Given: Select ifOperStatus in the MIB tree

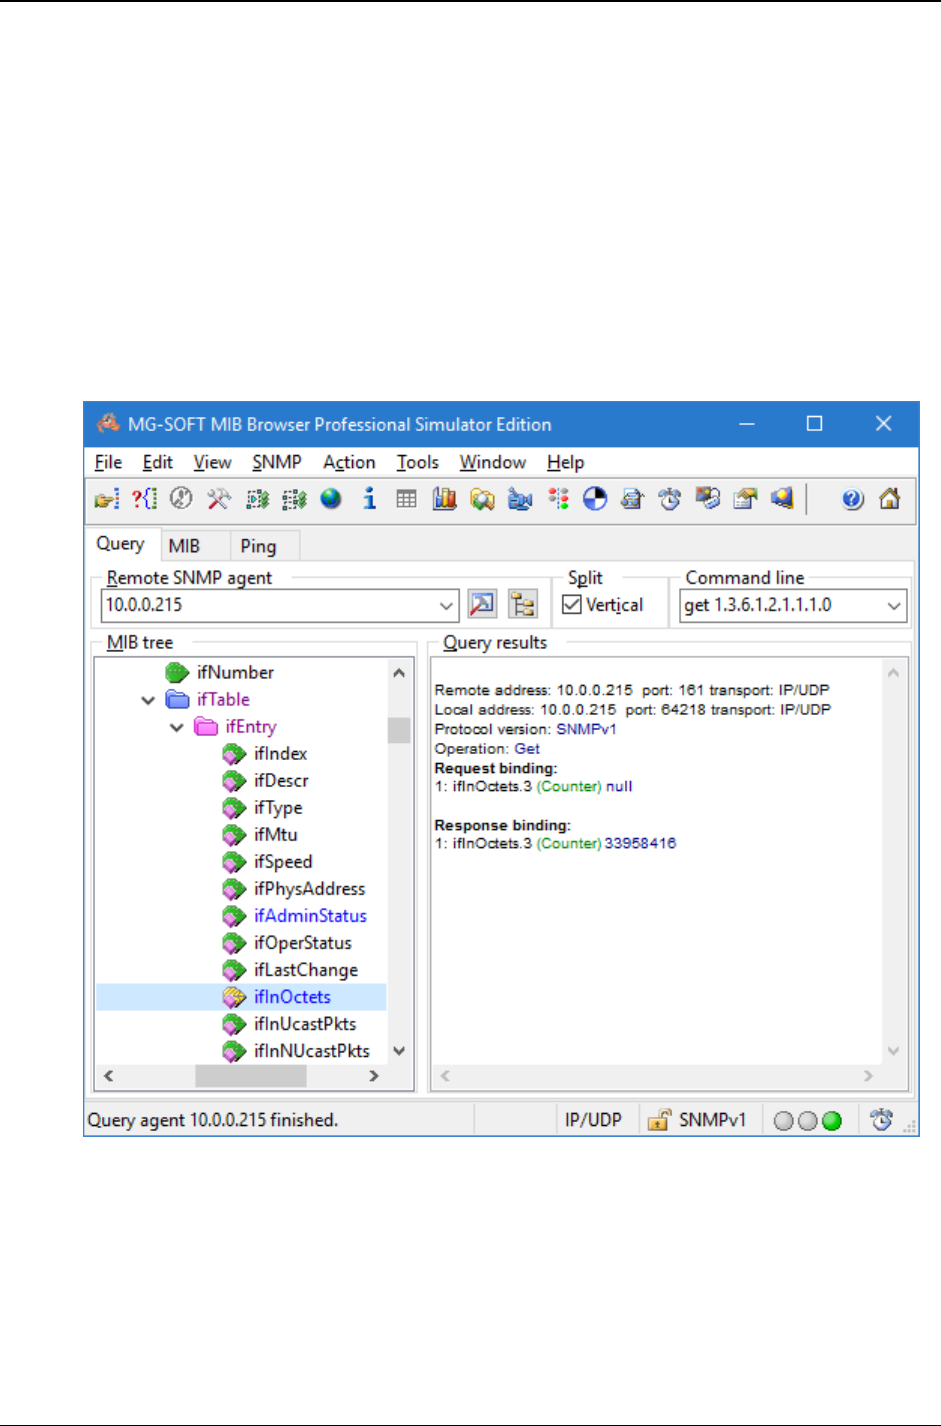Looking at the screenshot, I should pos(303,942).
